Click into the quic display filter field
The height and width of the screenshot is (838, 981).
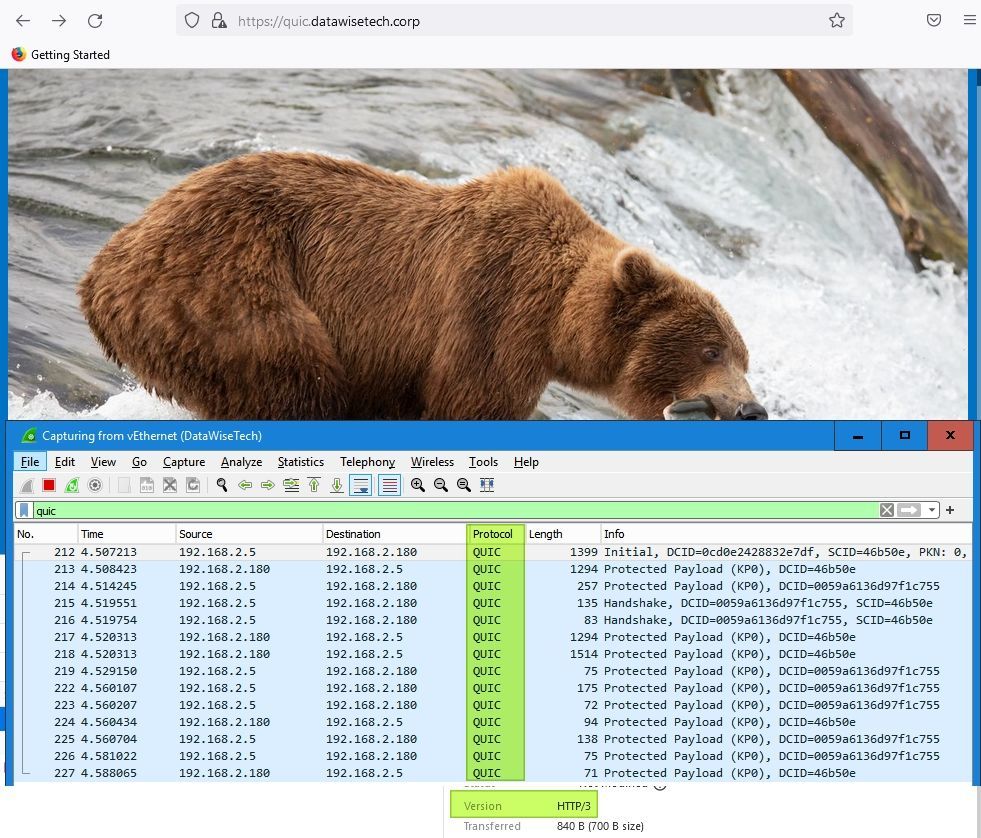point(455,511)
